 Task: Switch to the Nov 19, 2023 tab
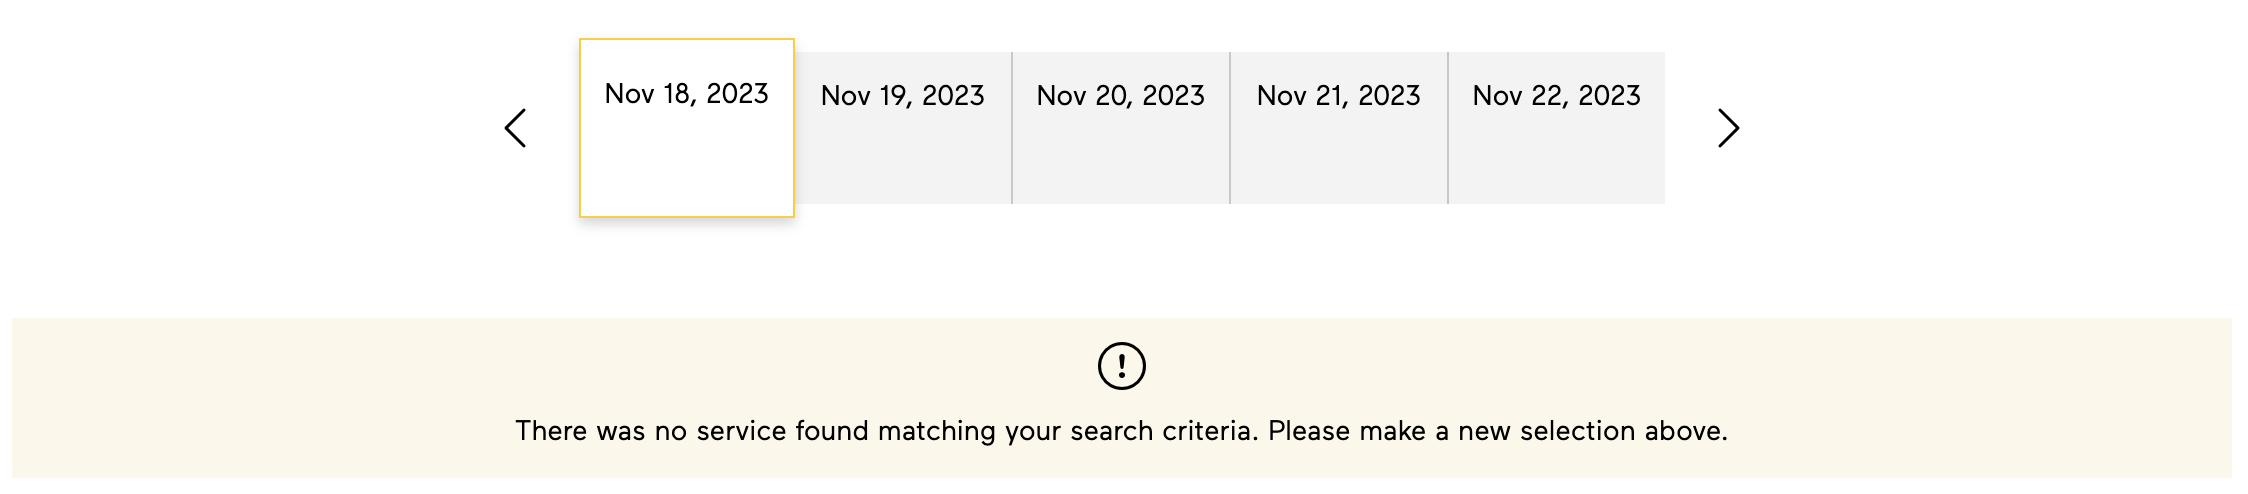(x=903, y=128)
